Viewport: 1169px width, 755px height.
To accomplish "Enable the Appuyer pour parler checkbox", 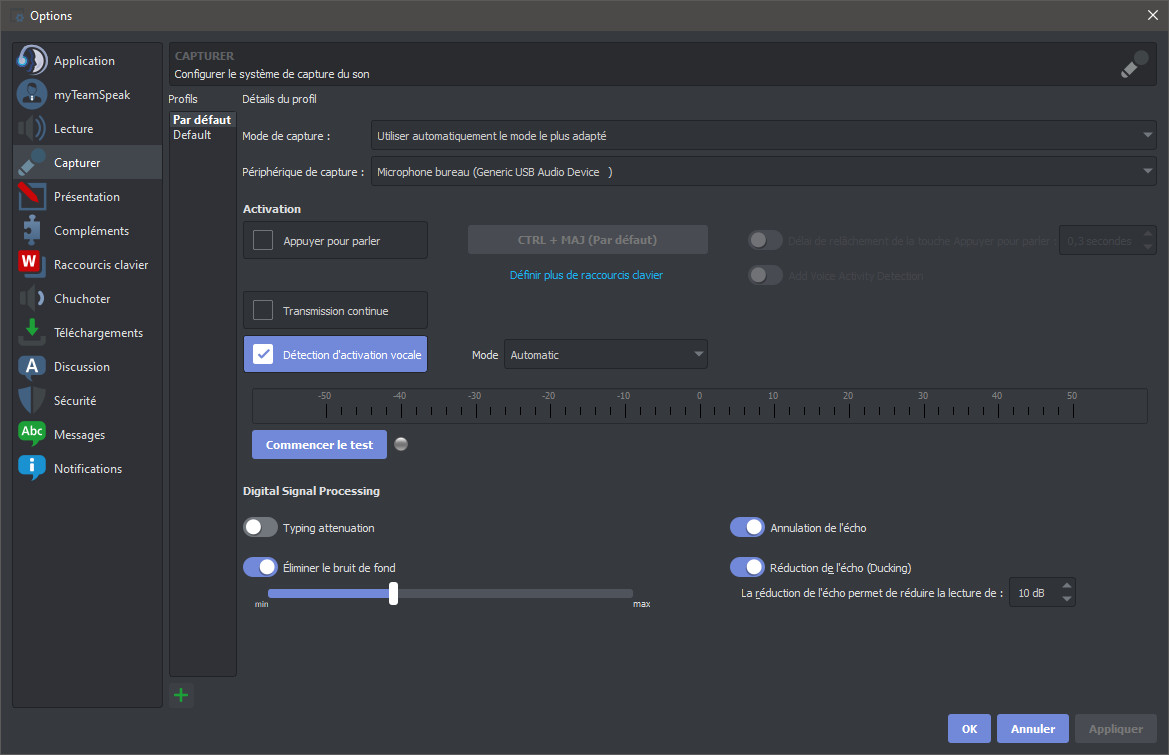I will tap(263, 240).
